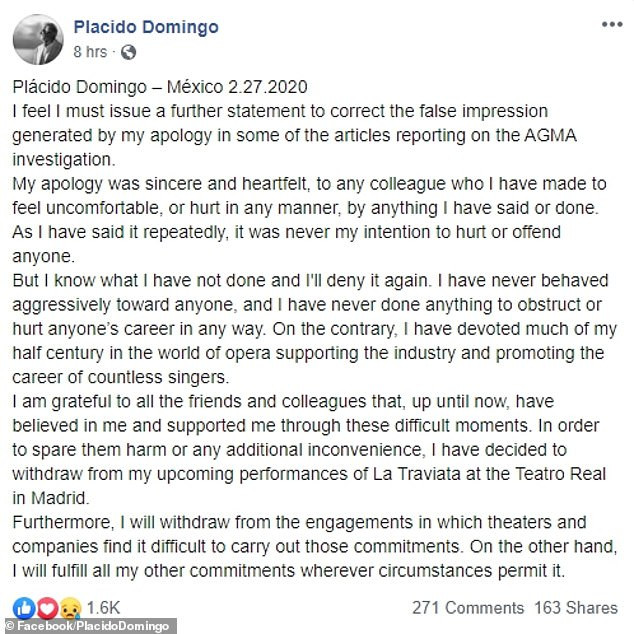Click the crying Sad reaction icon

pos(70,608)
